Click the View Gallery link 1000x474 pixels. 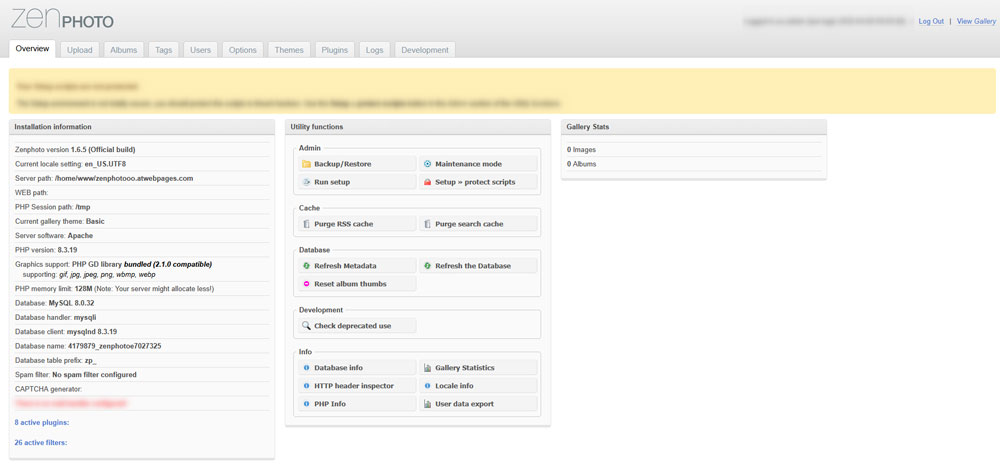tap(976, 21)
